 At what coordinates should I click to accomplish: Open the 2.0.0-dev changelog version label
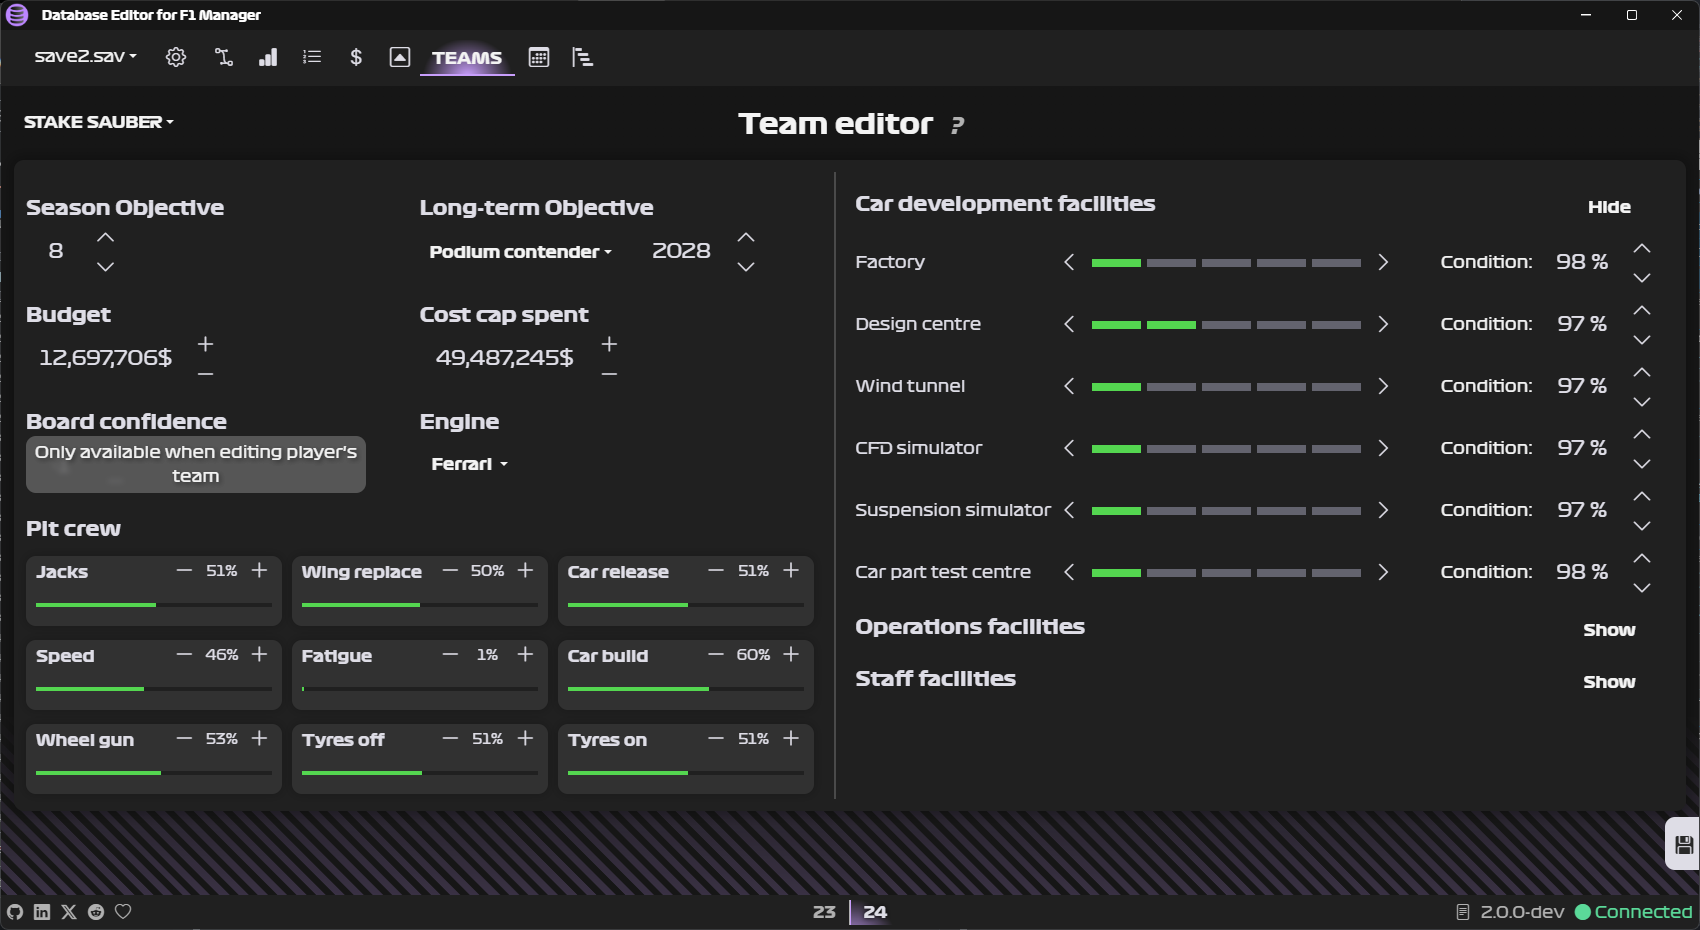(x=1511, y=912)
